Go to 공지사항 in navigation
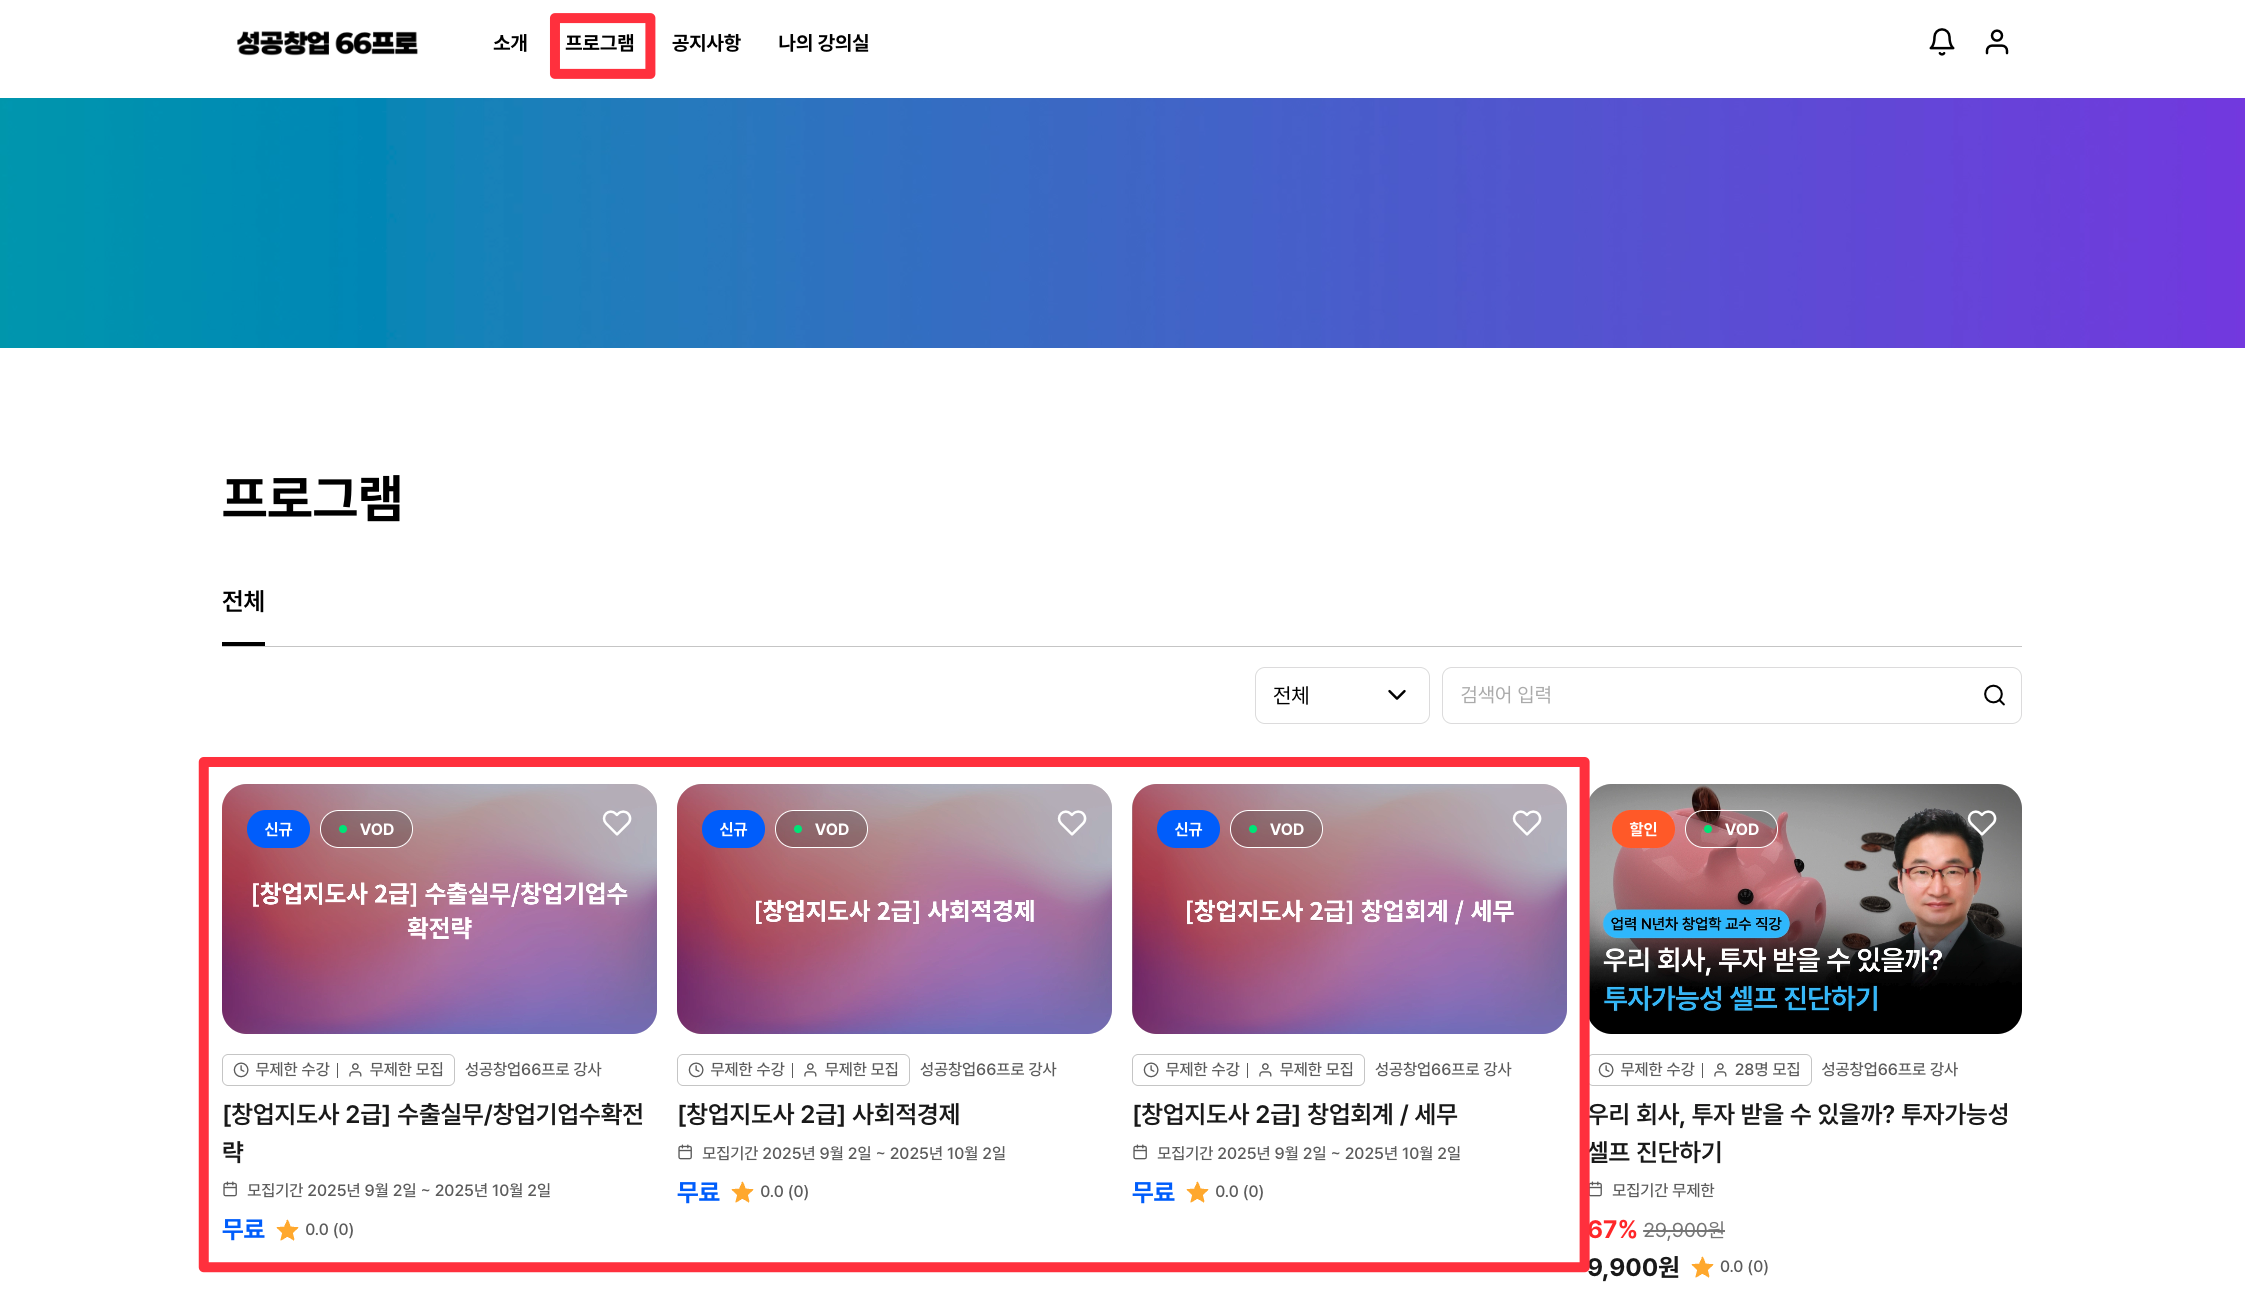The image size is (2245, 1290). tap(706, 43)
